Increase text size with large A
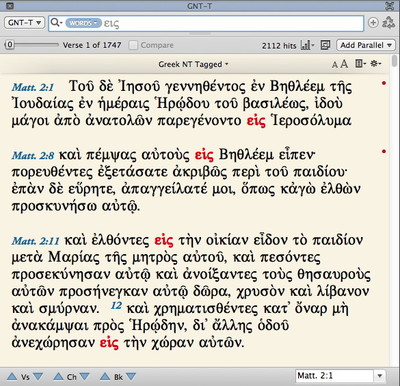 [x=344, y=64]
